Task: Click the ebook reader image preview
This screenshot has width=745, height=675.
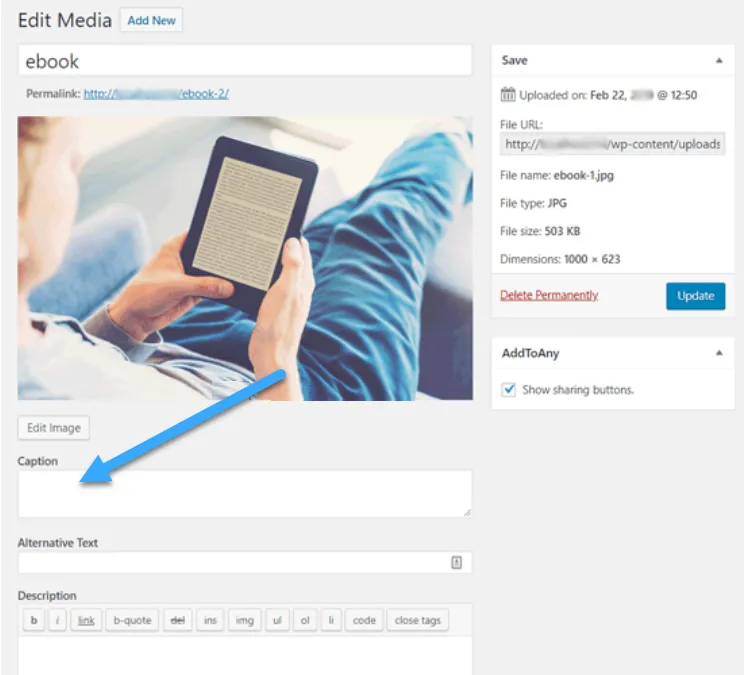Action: 245,258
